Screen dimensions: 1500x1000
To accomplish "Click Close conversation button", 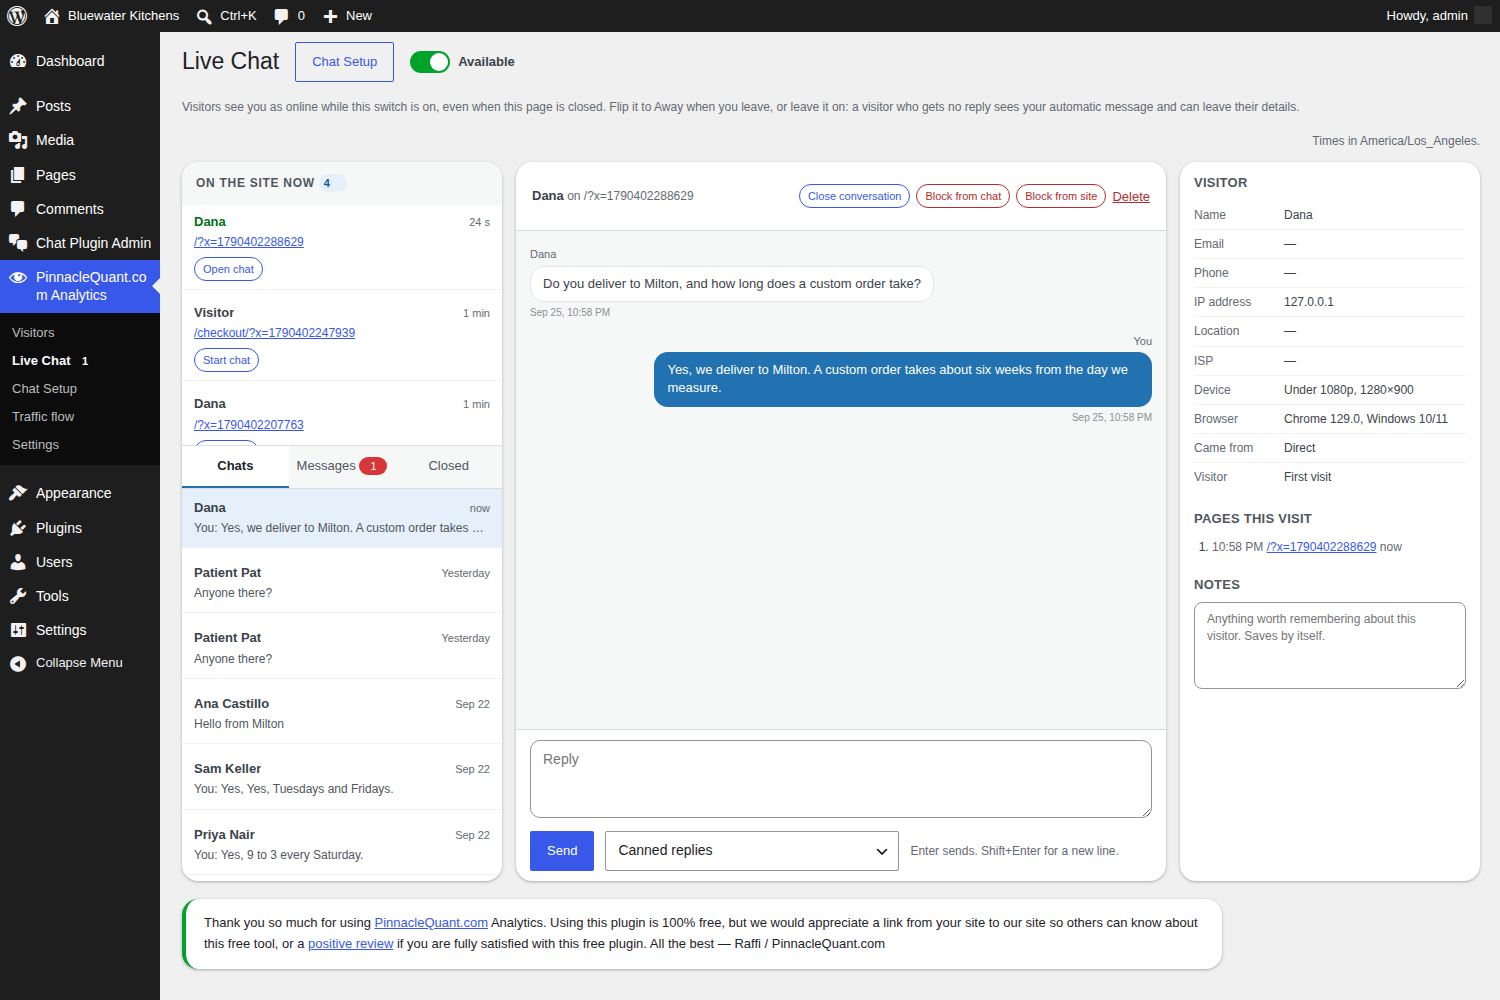I will [854, 196].
